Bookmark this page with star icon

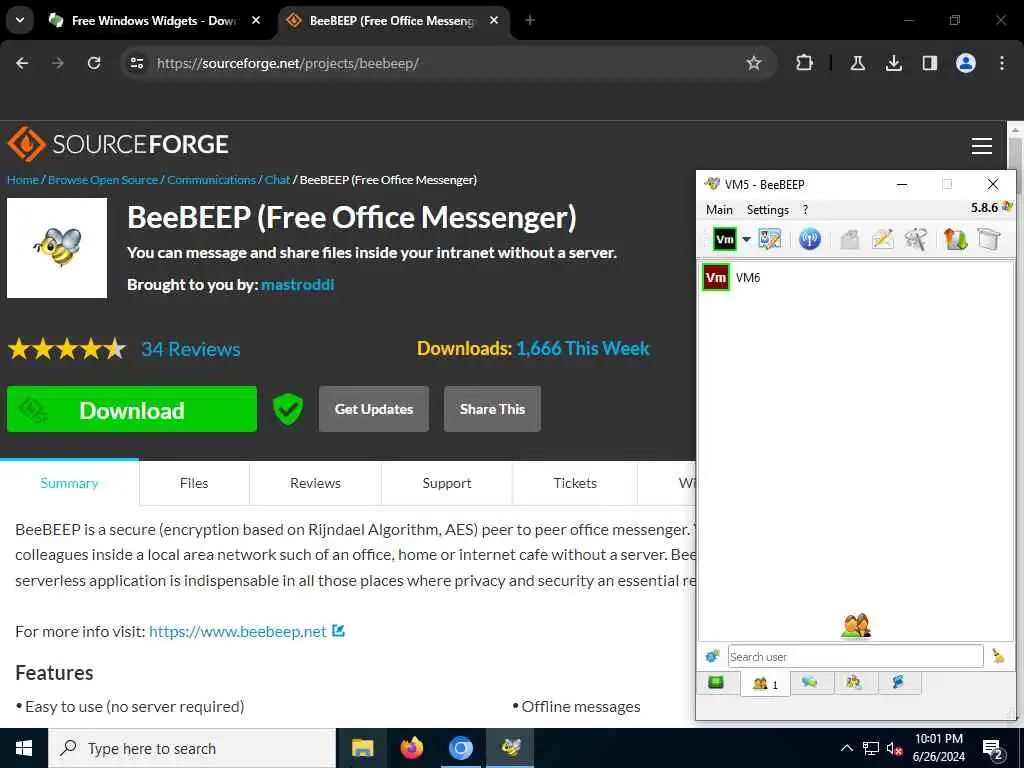[x=754, y=63]
